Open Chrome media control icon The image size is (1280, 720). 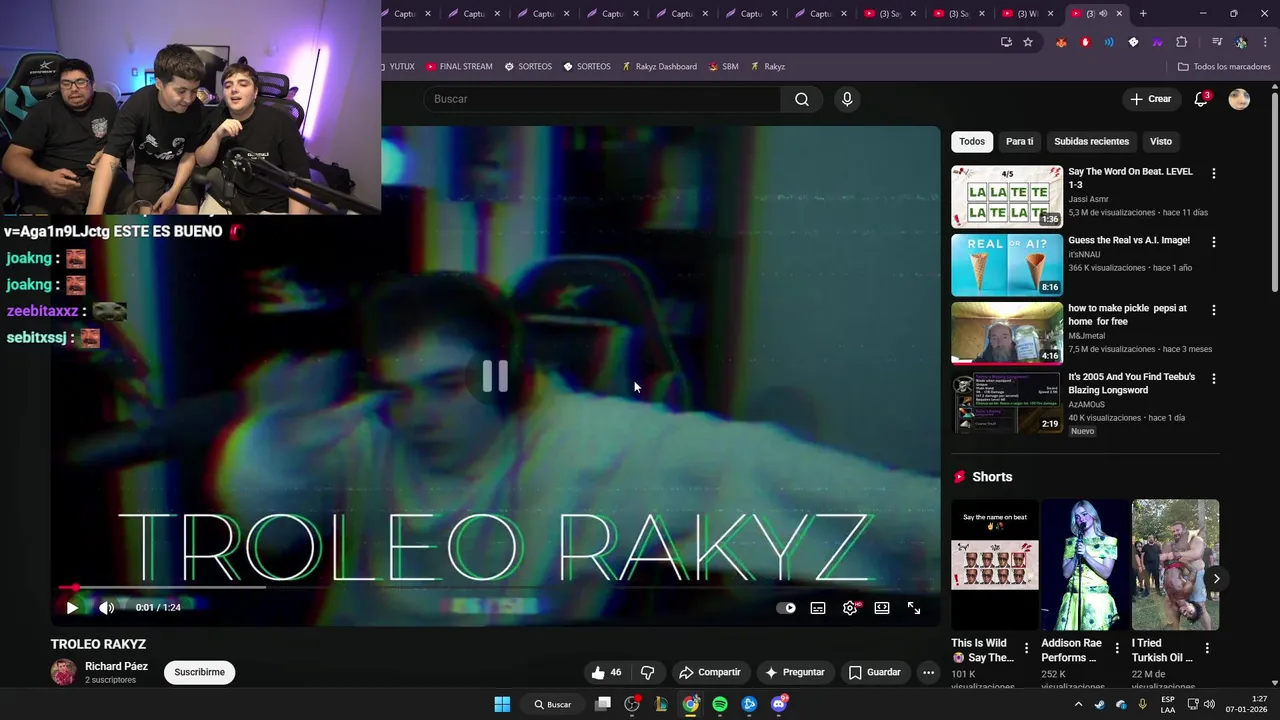coord(1217,42)
